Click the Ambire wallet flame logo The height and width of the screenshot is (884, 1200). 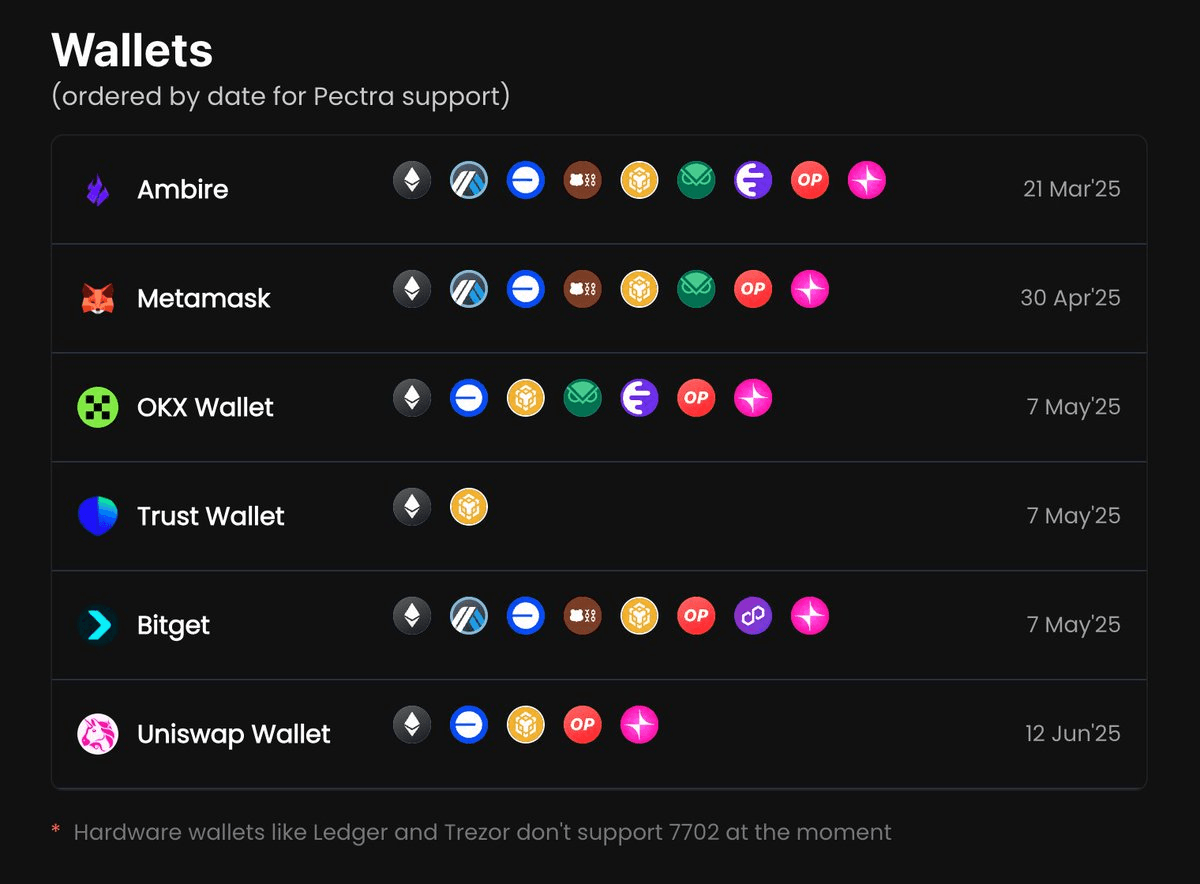(x=97, y=189)
